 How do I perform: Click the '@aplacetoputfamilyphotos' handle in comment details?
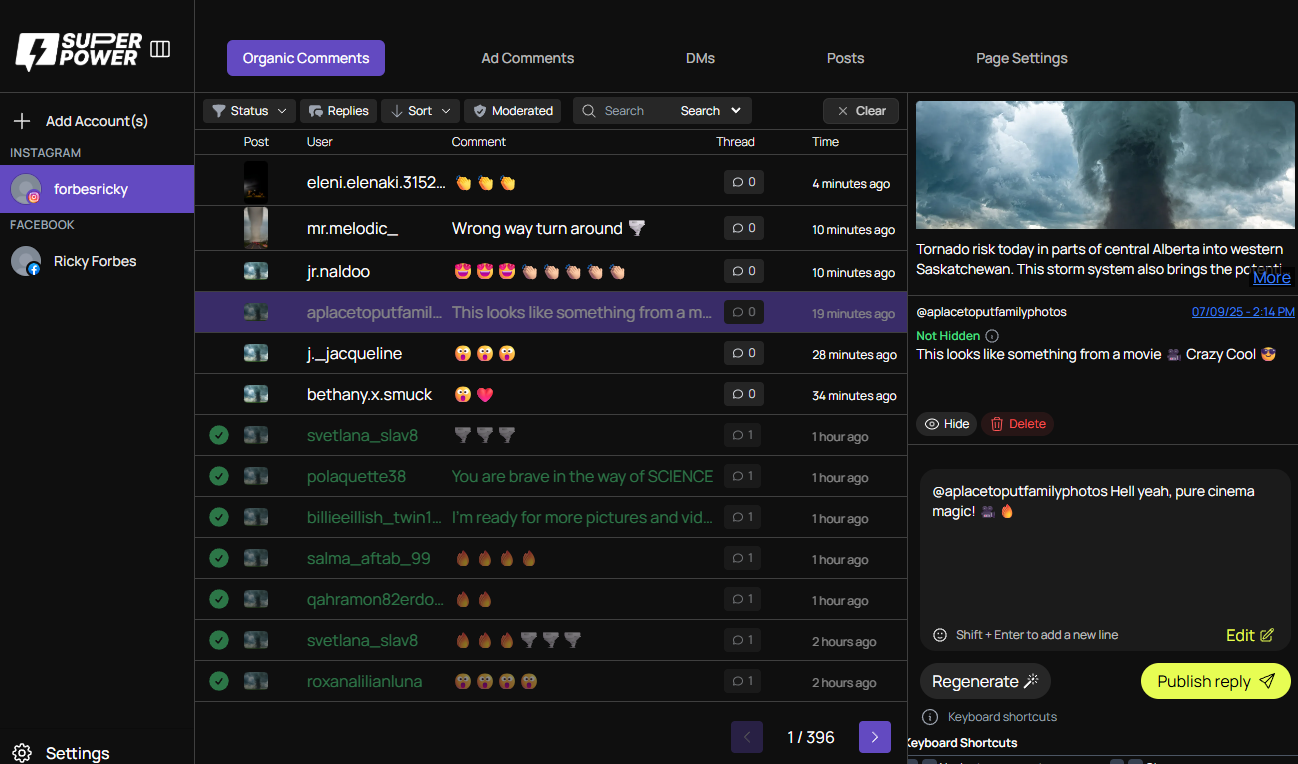click(991, 312)
